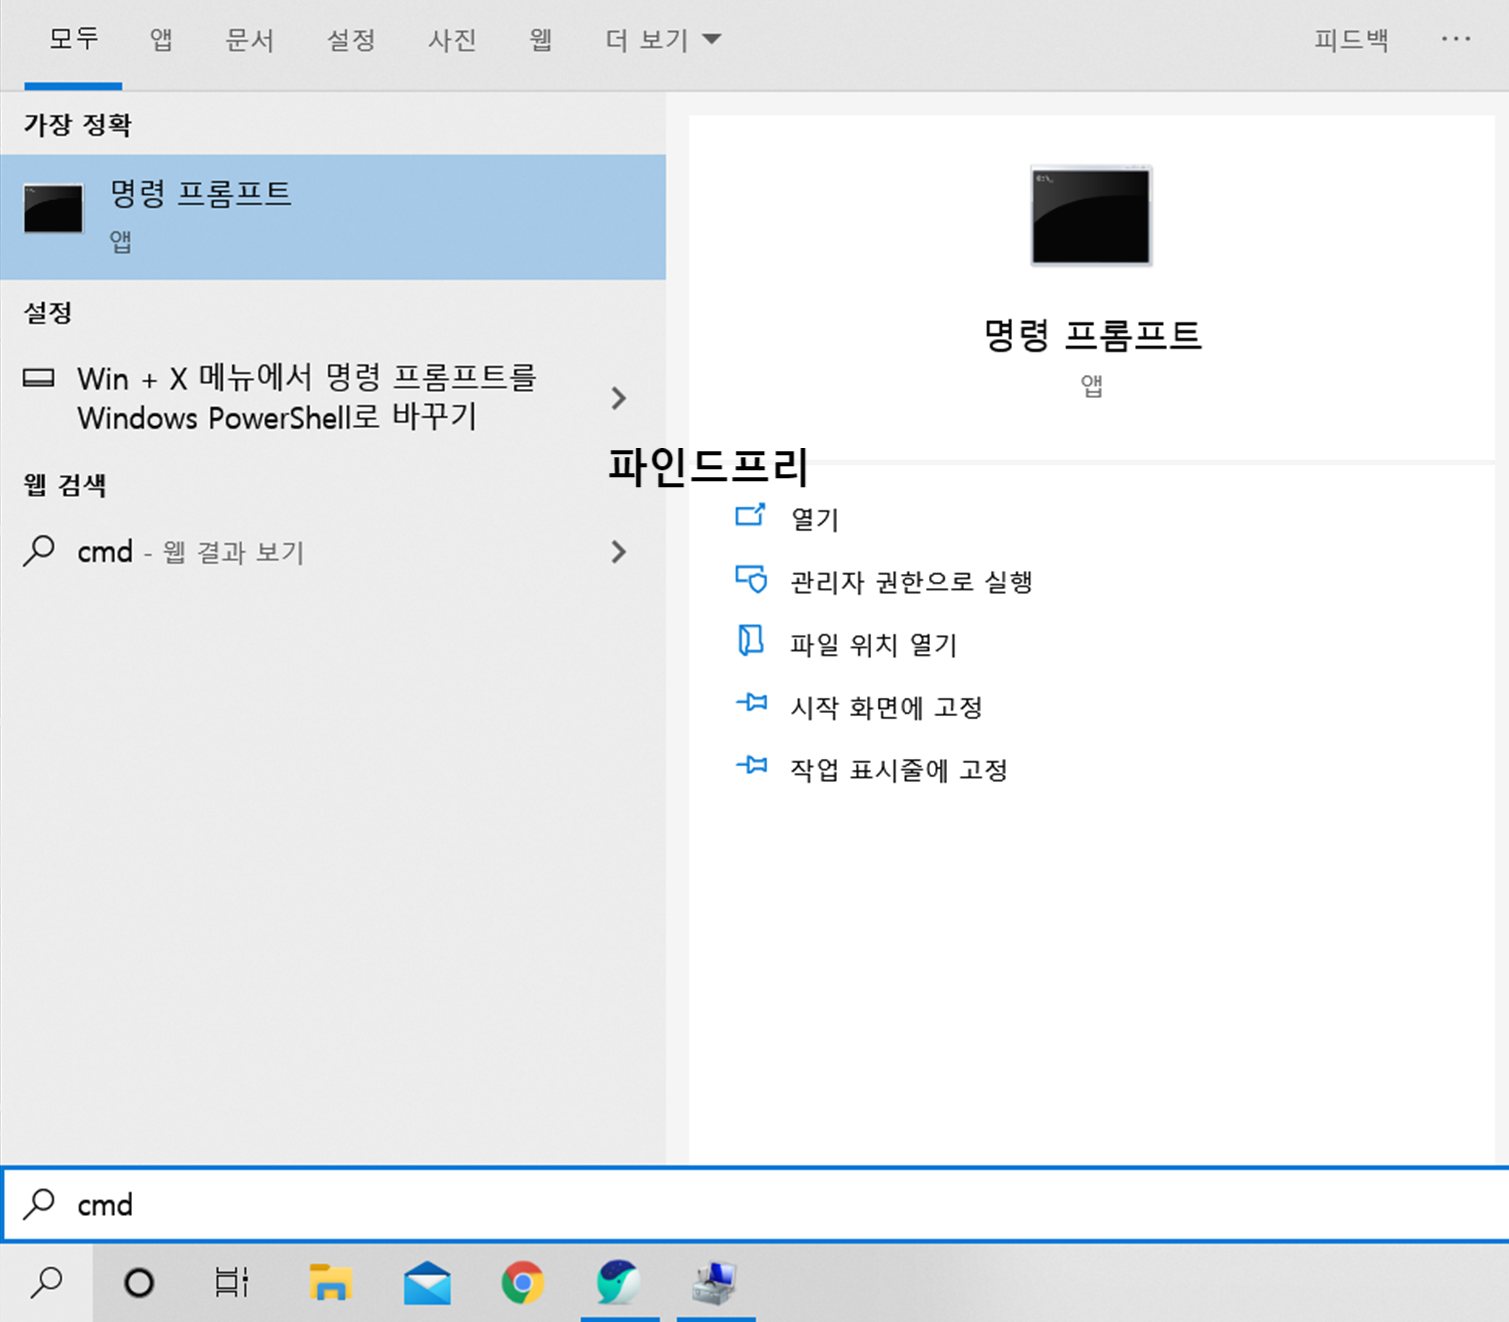Viewport: 1509px width, 1322px height.
Task: Open the computer tool app on taskbar
Action: tap(715, 1283)
